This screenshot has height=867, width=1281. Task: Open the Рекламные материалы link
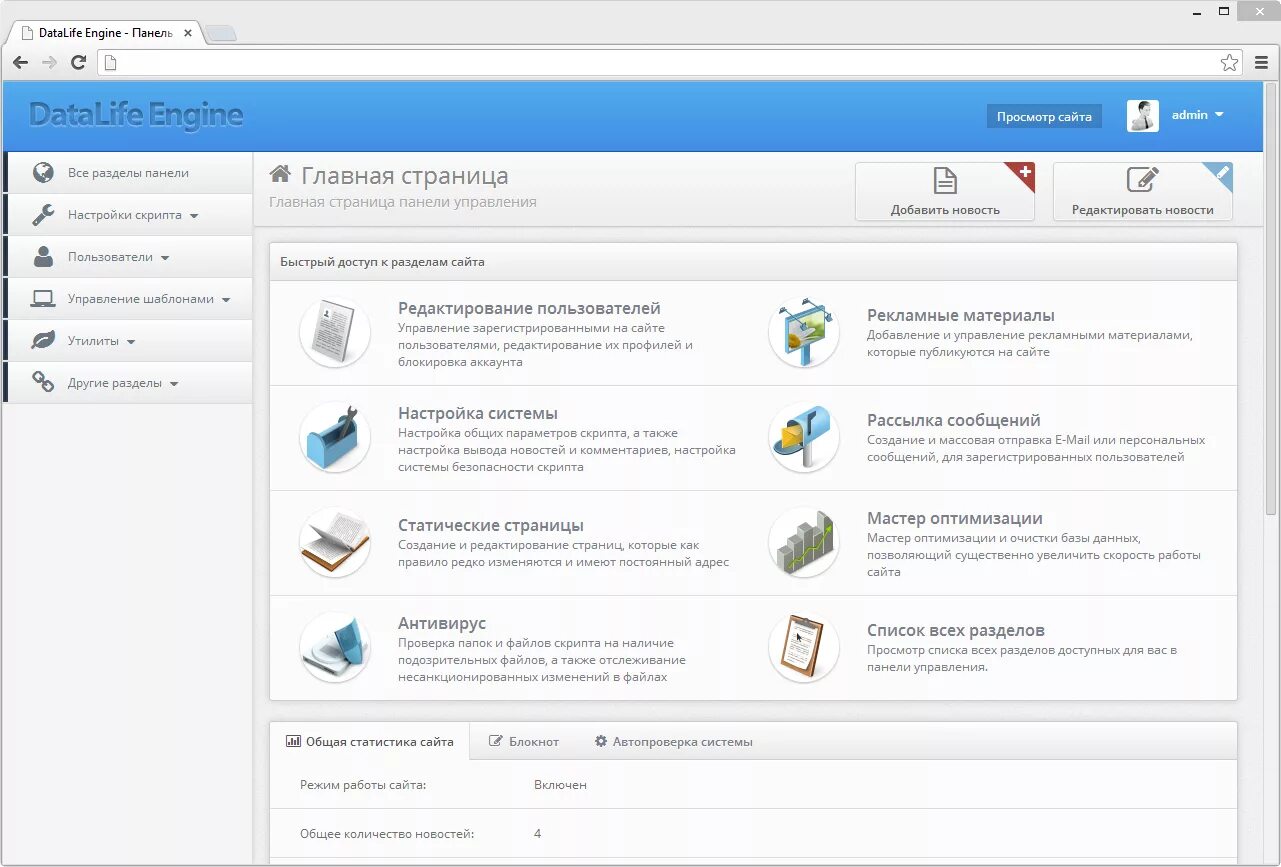(x=961, y=315)
